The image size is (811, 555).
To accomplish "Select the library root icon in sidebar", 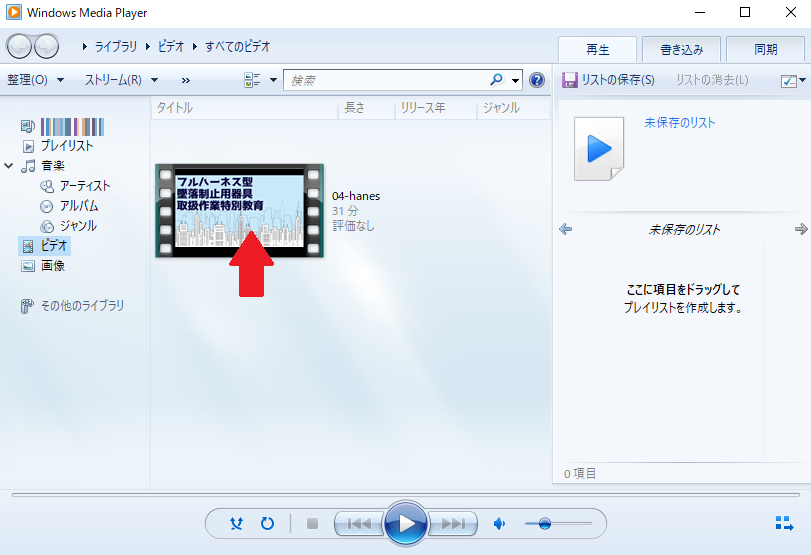I will click(x=27, y=126).
